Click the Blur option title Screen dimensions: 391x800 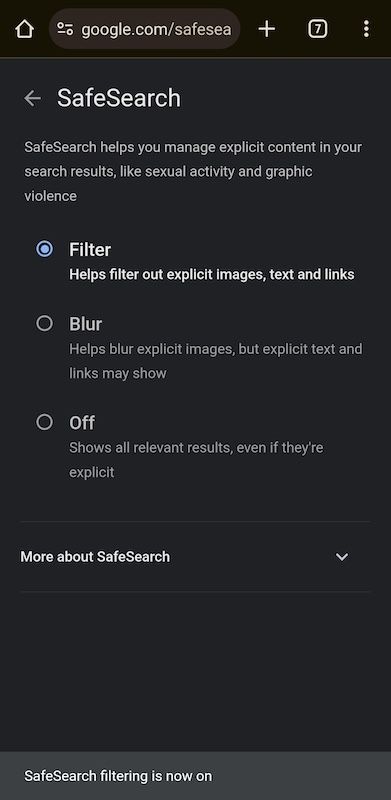(85, 324)
